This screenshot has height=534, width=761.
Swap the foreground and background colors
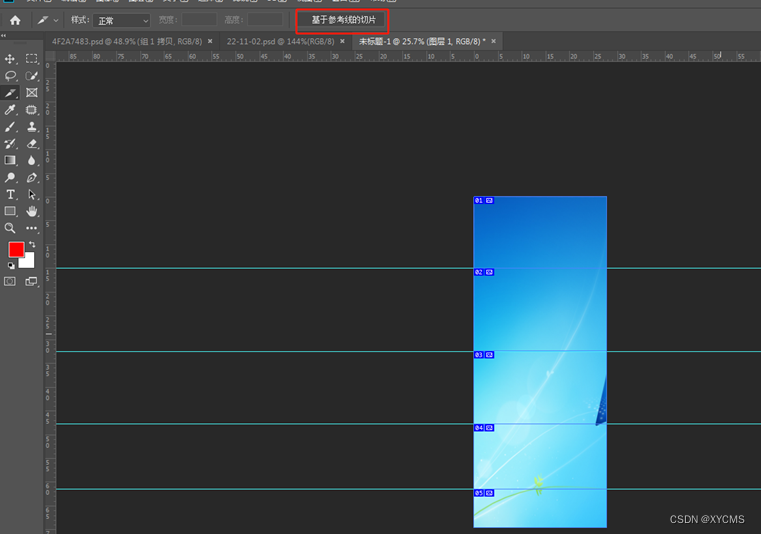tap(32, 244)
